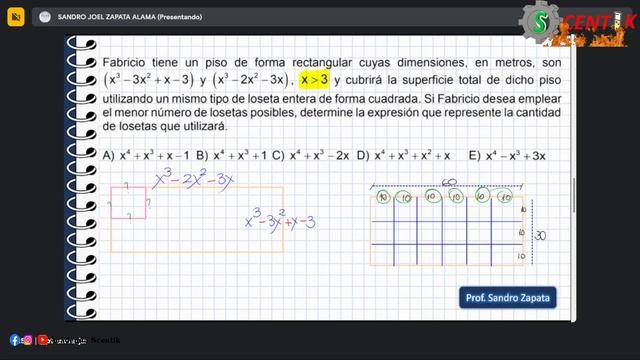
Task: Click the Scentik gear logo
Action: 540,22
